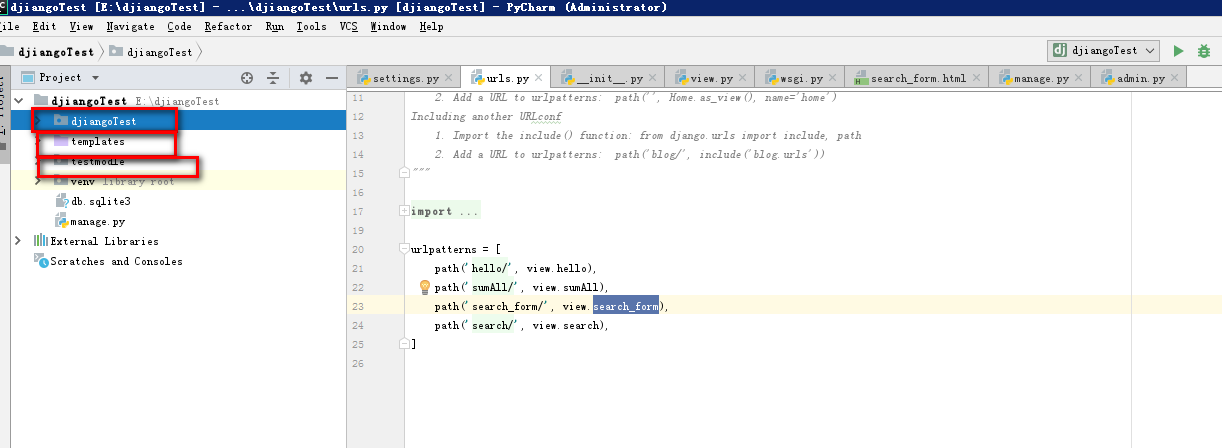Close the wsgi.py tab

831,78
